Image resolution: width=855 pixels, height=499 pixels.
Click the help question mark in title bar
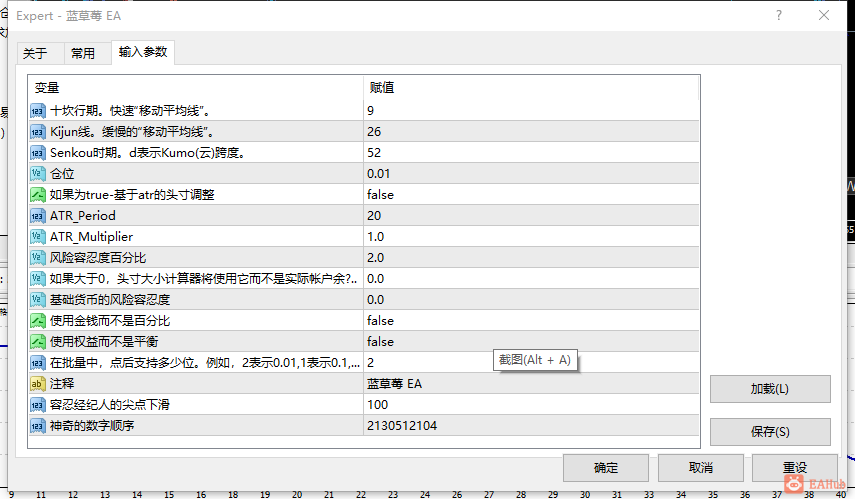point(779,15)
